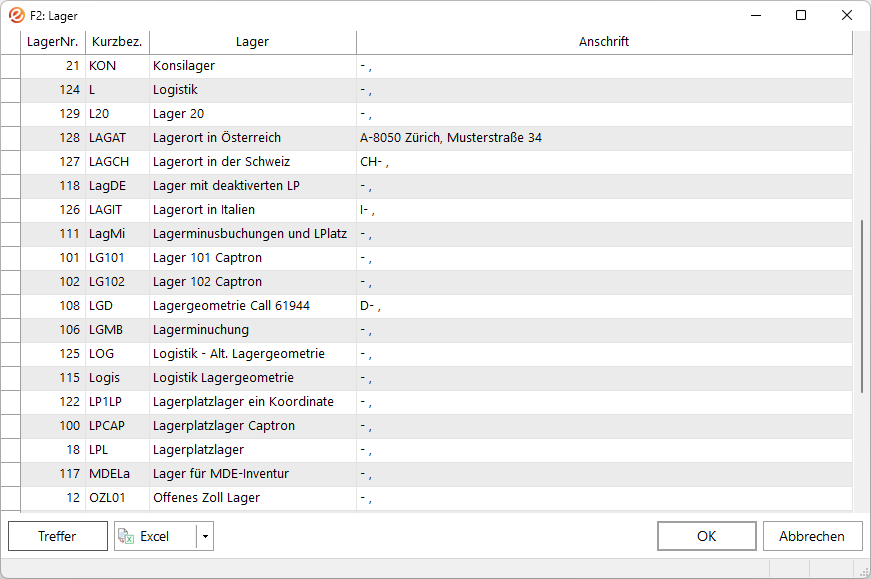Click the resize grip in status bar
This screenshot has height=579, width=871.
click(864, 572)
